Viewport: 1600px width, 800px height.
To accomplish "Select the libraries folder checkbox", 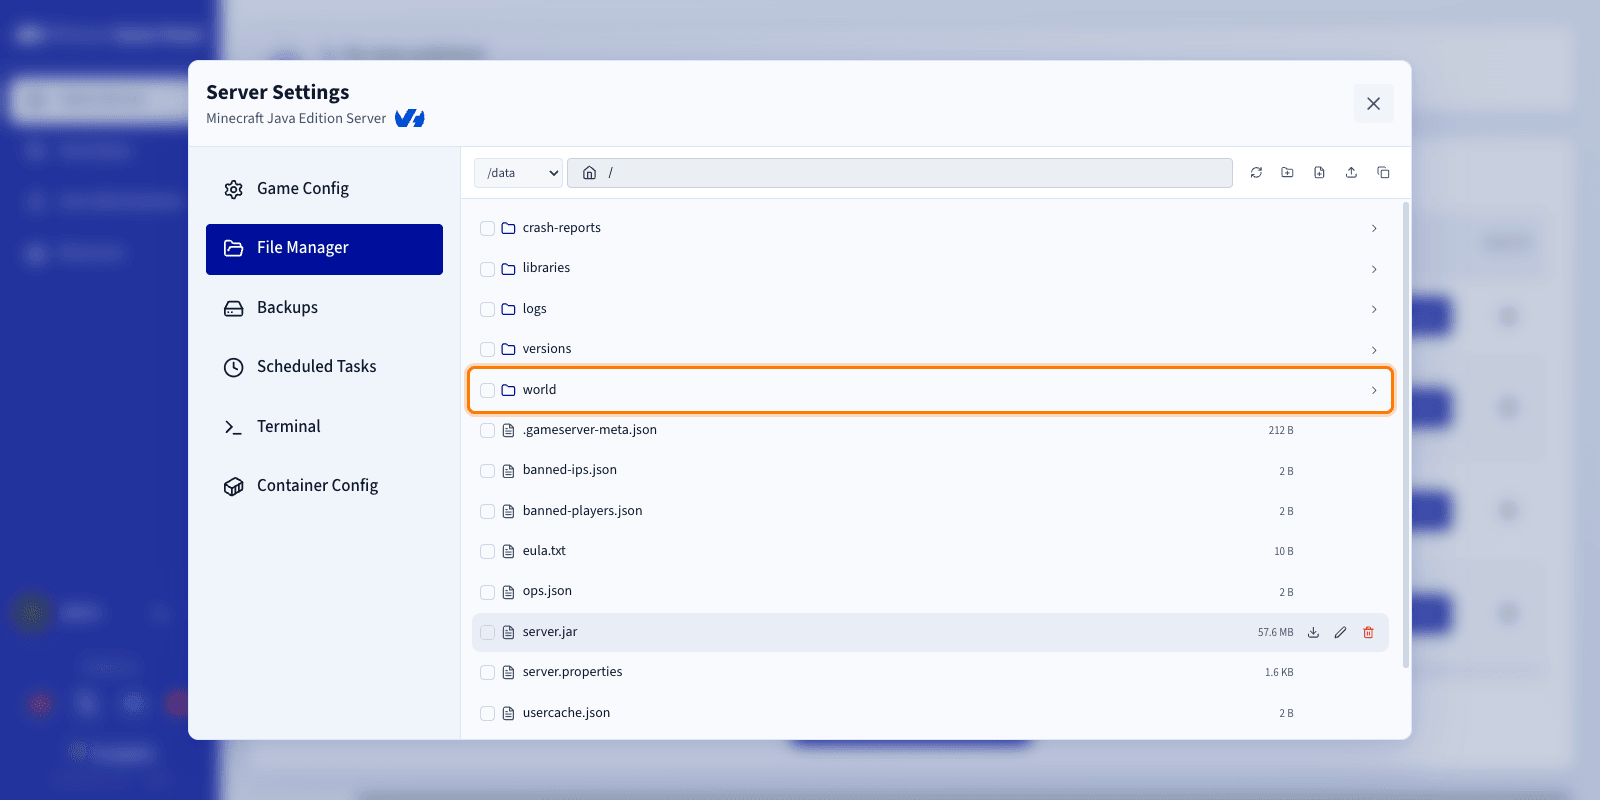I will pos(487,269).
